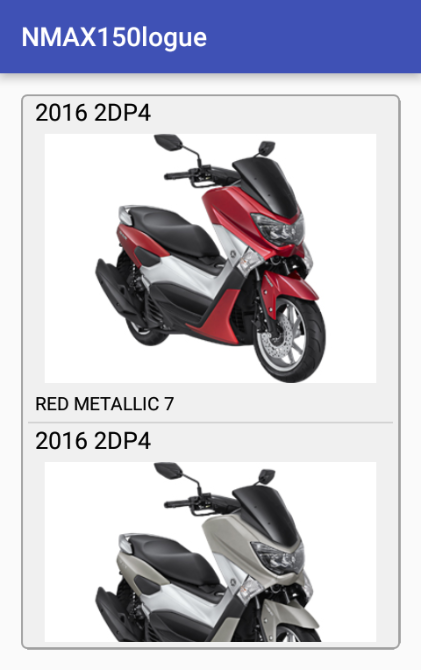Screen dimensions: 421x670
Task: Tap the first 2016 2DP4 heading
Action: click(93, 113)
